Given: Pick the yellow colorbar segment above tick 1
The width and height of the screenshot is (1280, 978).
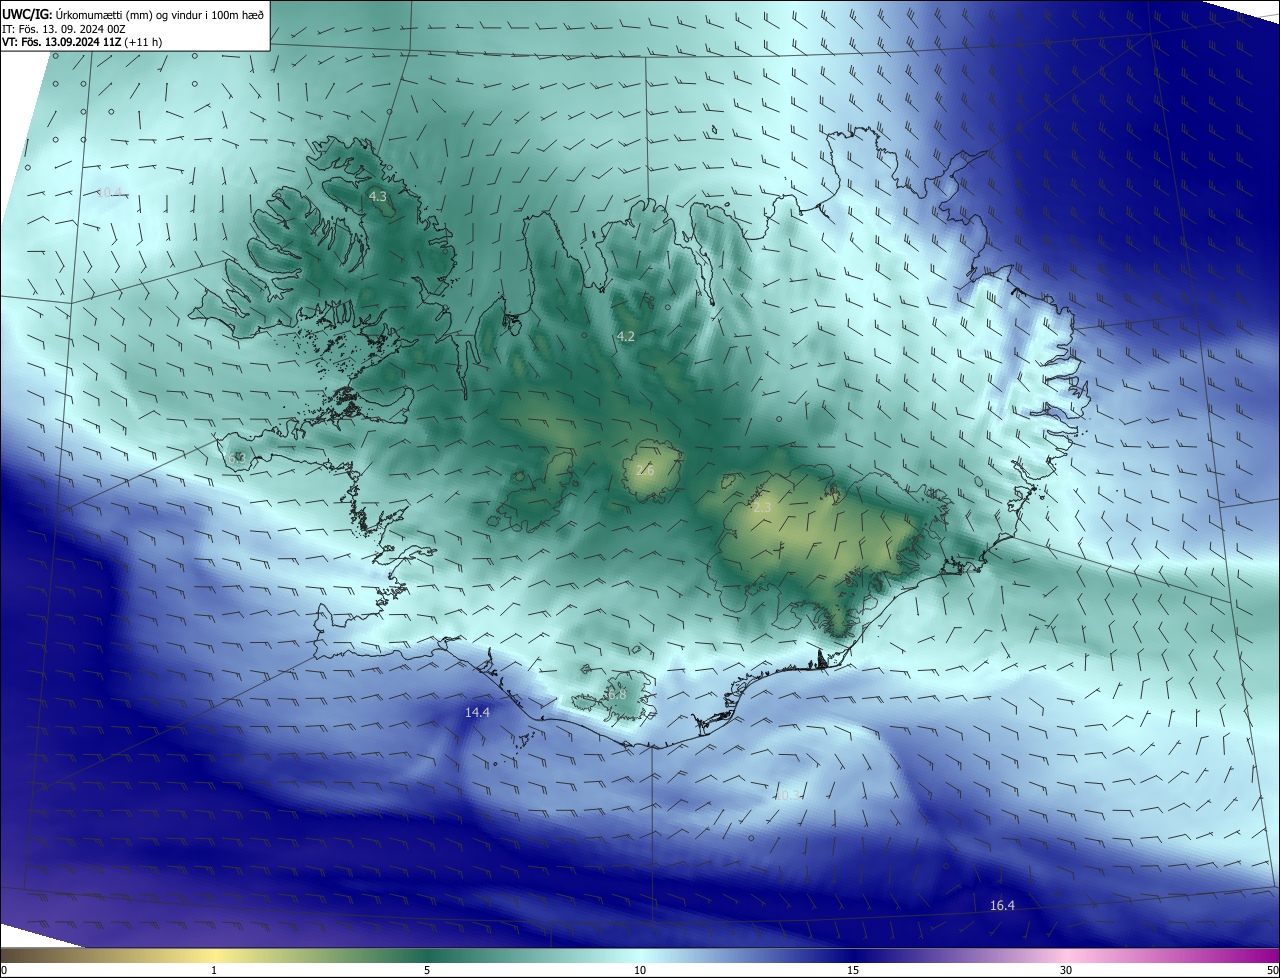Looking at the screenshot, I should point(214,955).
